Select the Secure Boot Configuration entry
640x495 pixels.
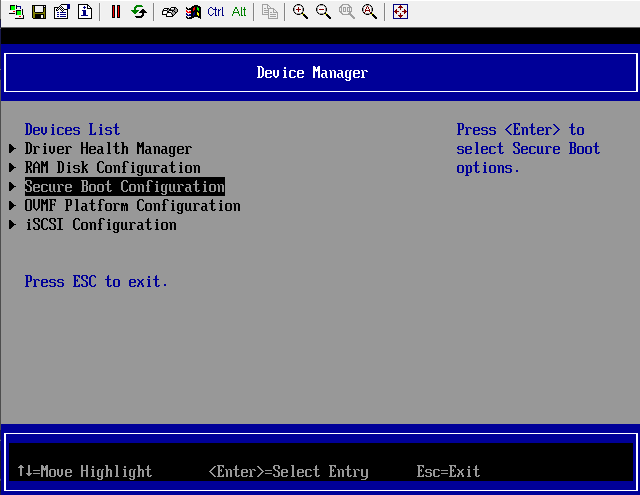[124, 187]
